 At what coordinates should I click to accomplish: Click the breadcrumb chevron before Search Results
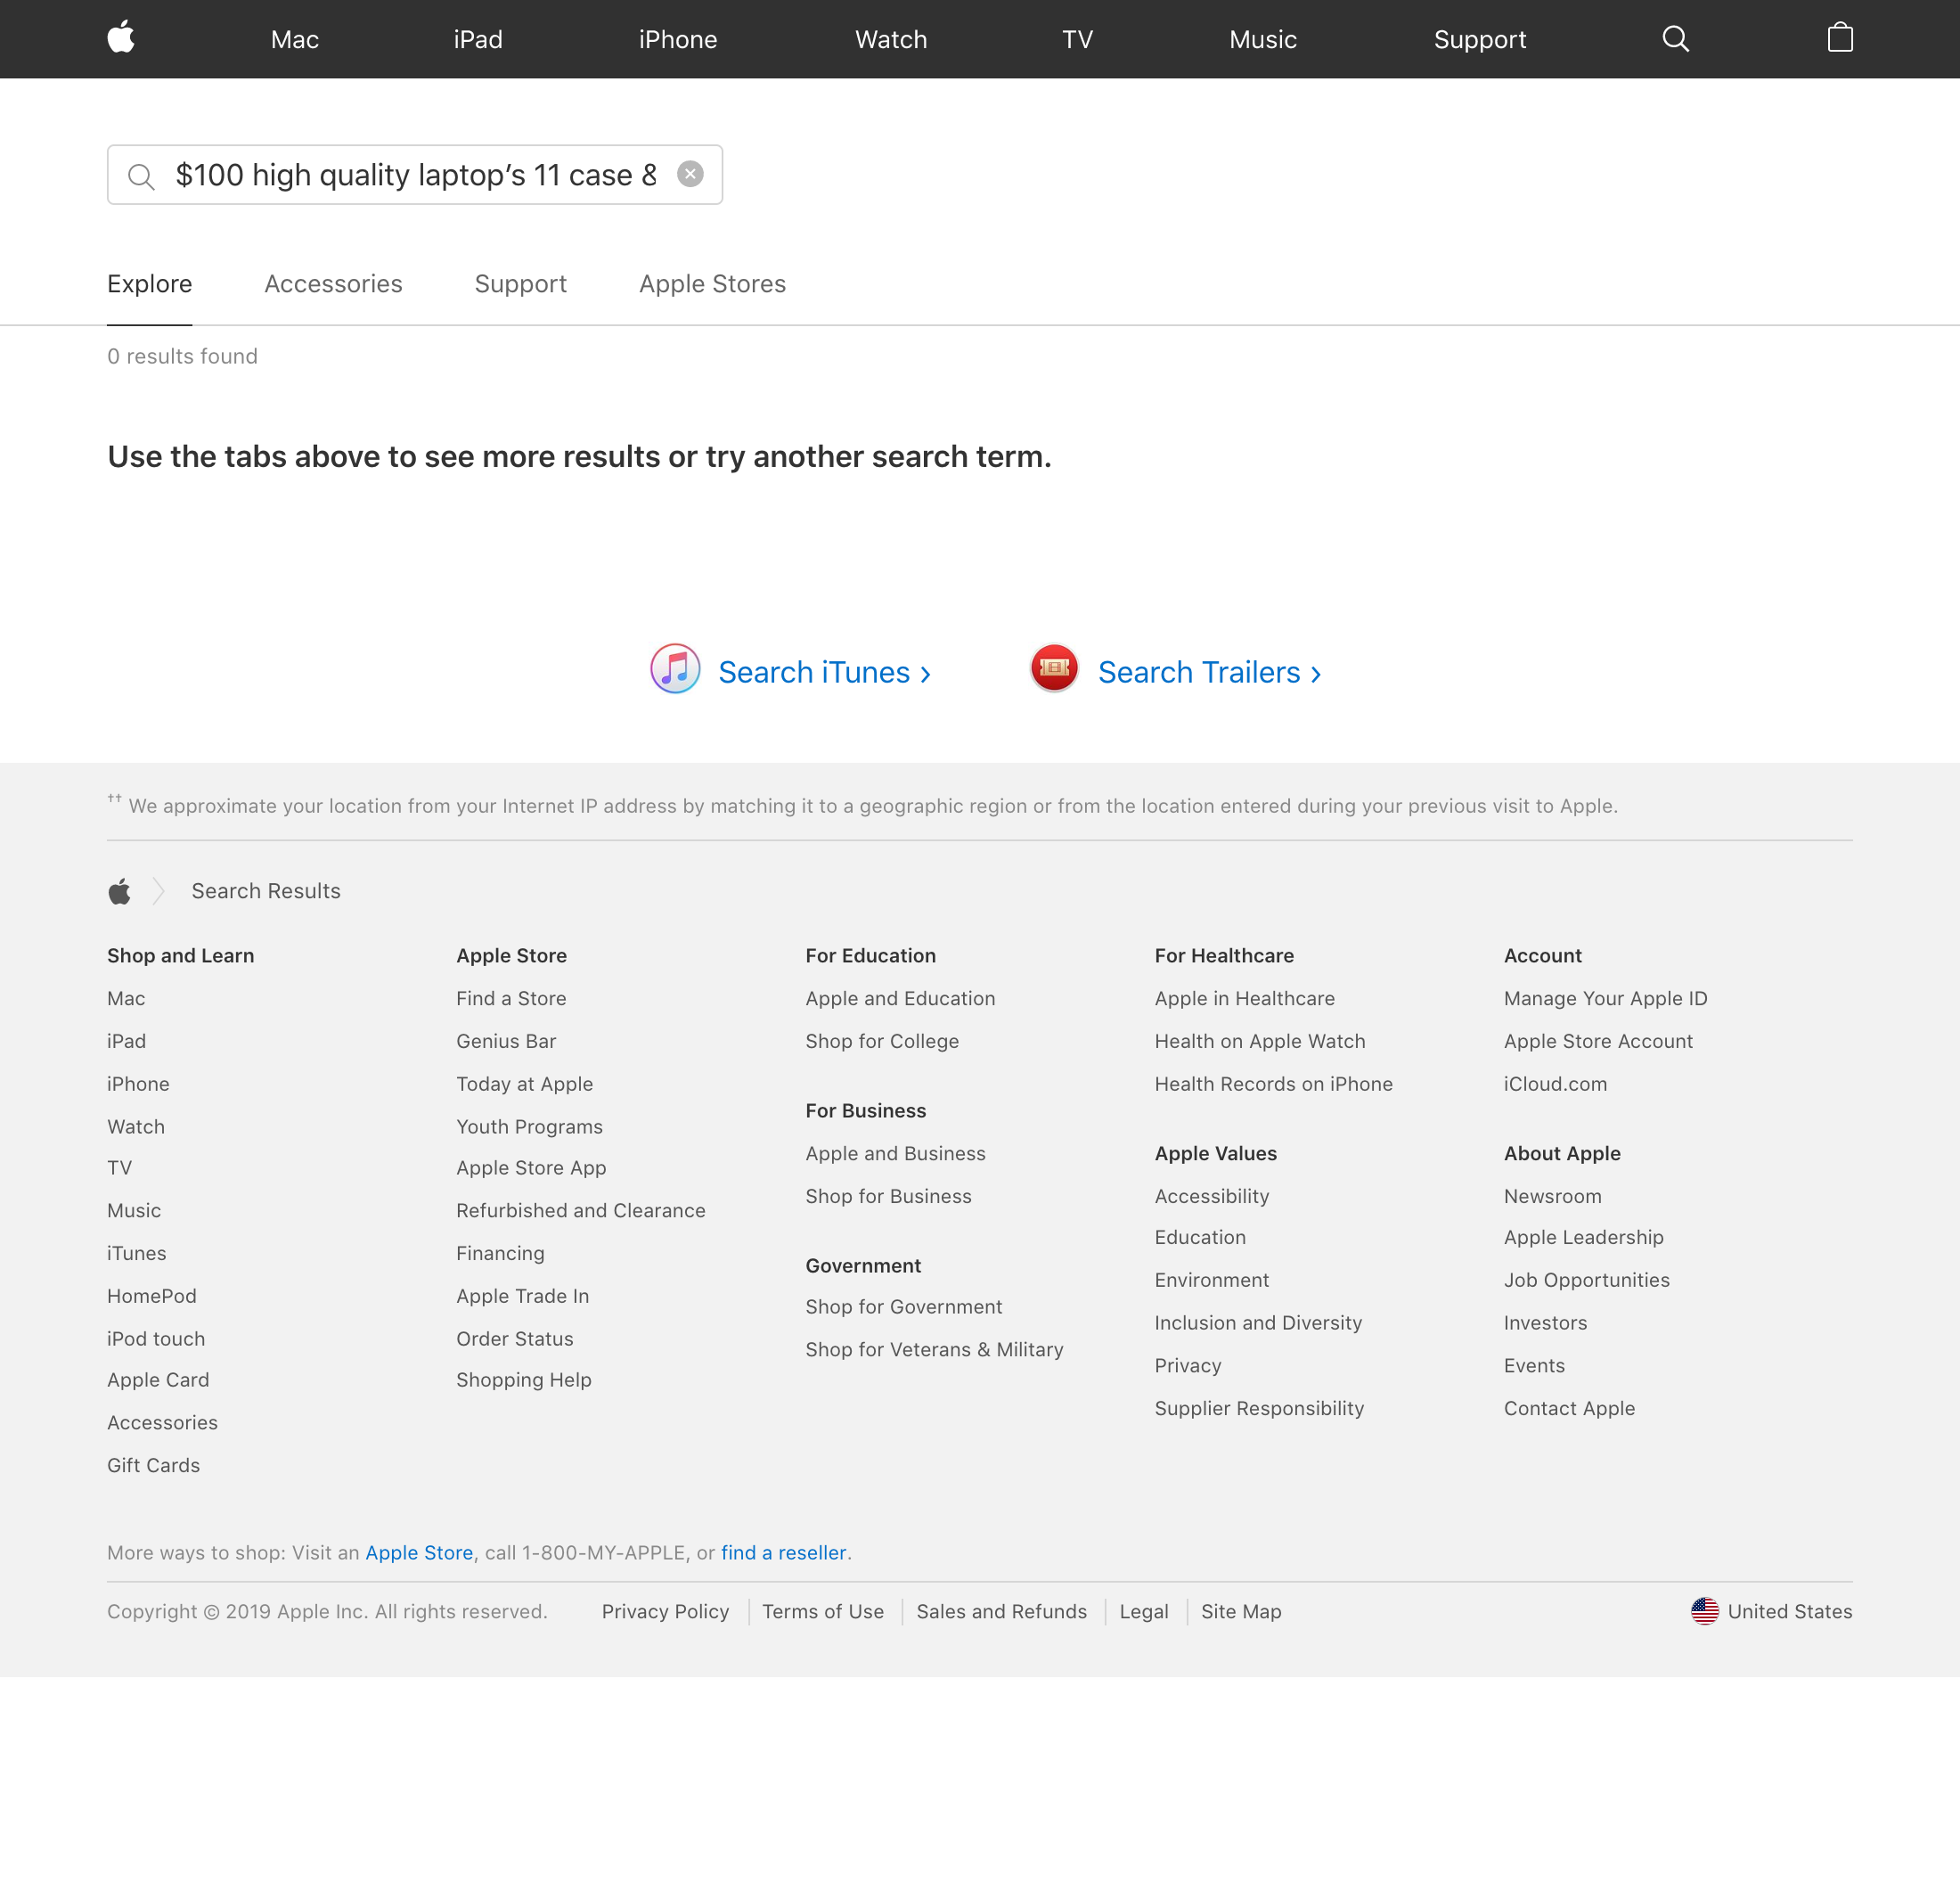pyautogui.click(x=157, y=890)
